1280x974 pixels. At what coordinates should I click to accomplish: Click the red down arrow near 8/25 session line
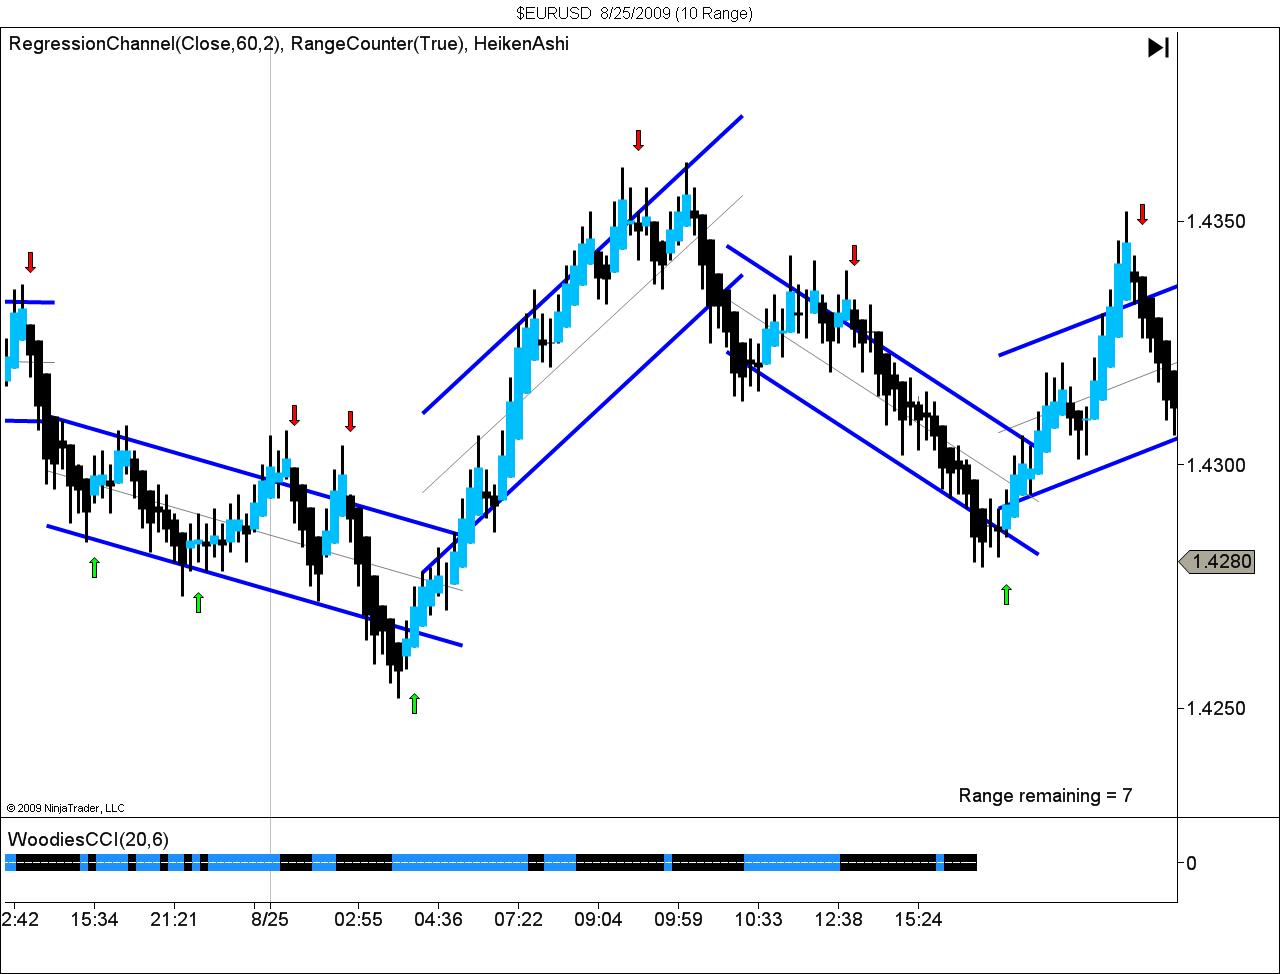(x=295, y=414)
